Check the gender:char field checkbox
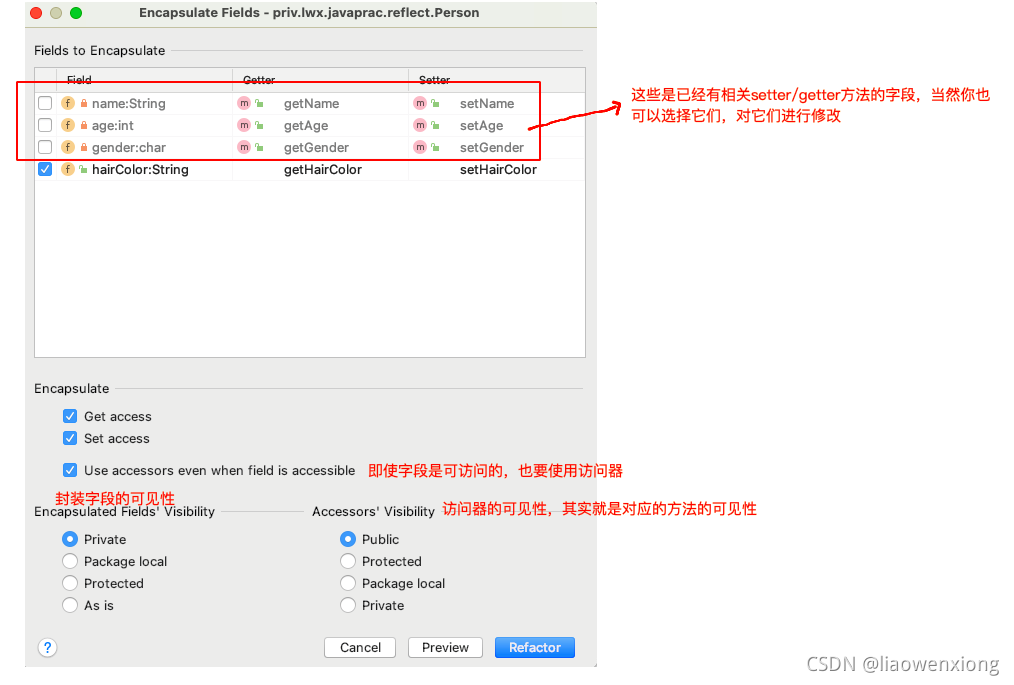The height and width of the screenshot is (685, 1014). click(x=45, y=147)
